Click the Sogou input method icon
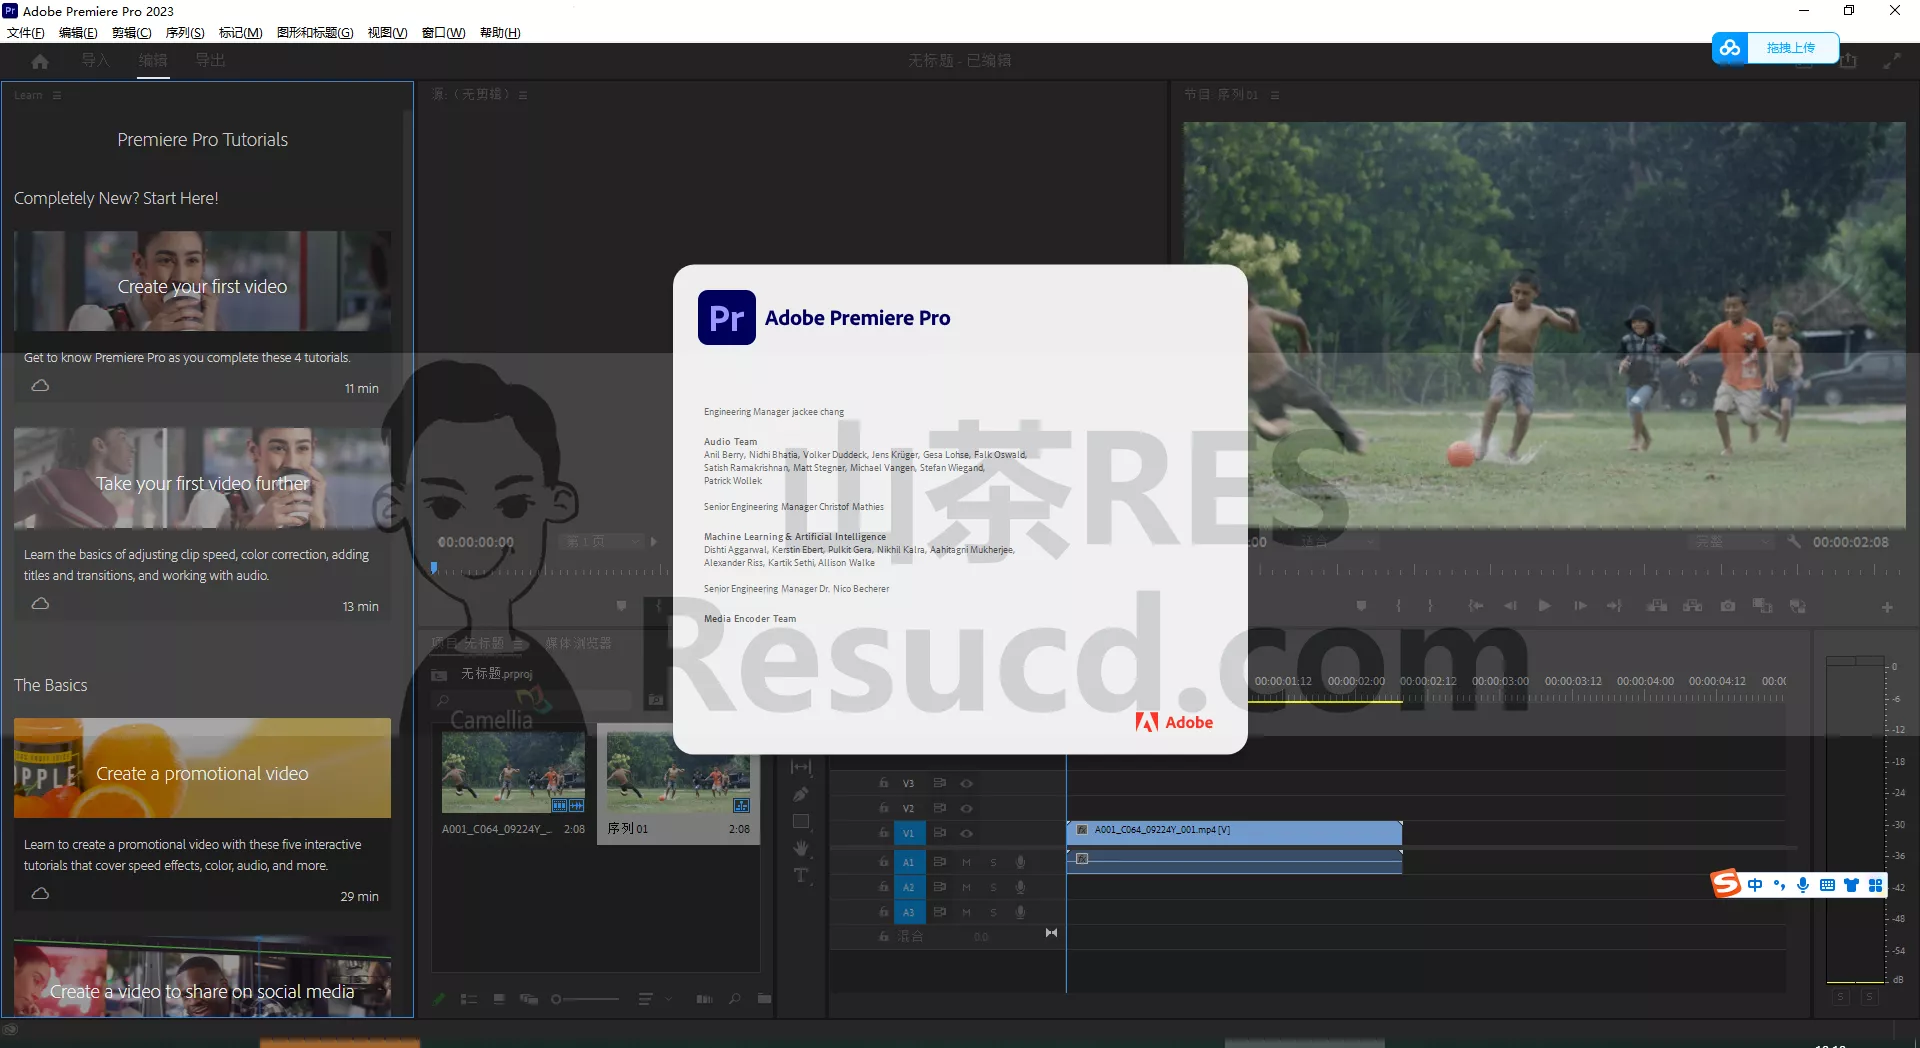 click(x=1726, y=884)
